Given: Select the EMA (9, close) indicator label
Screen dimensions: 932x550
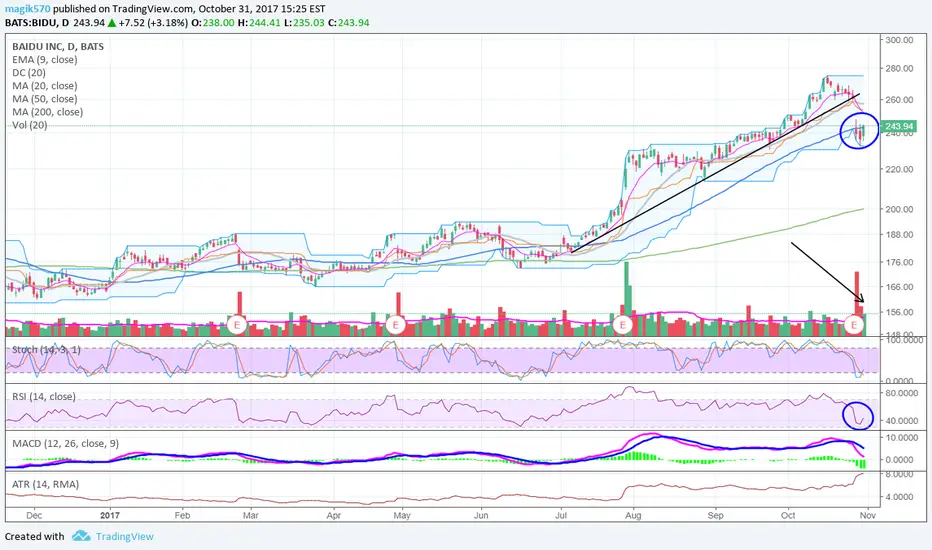Looking at the screenshot, I should tap(45, 59).
